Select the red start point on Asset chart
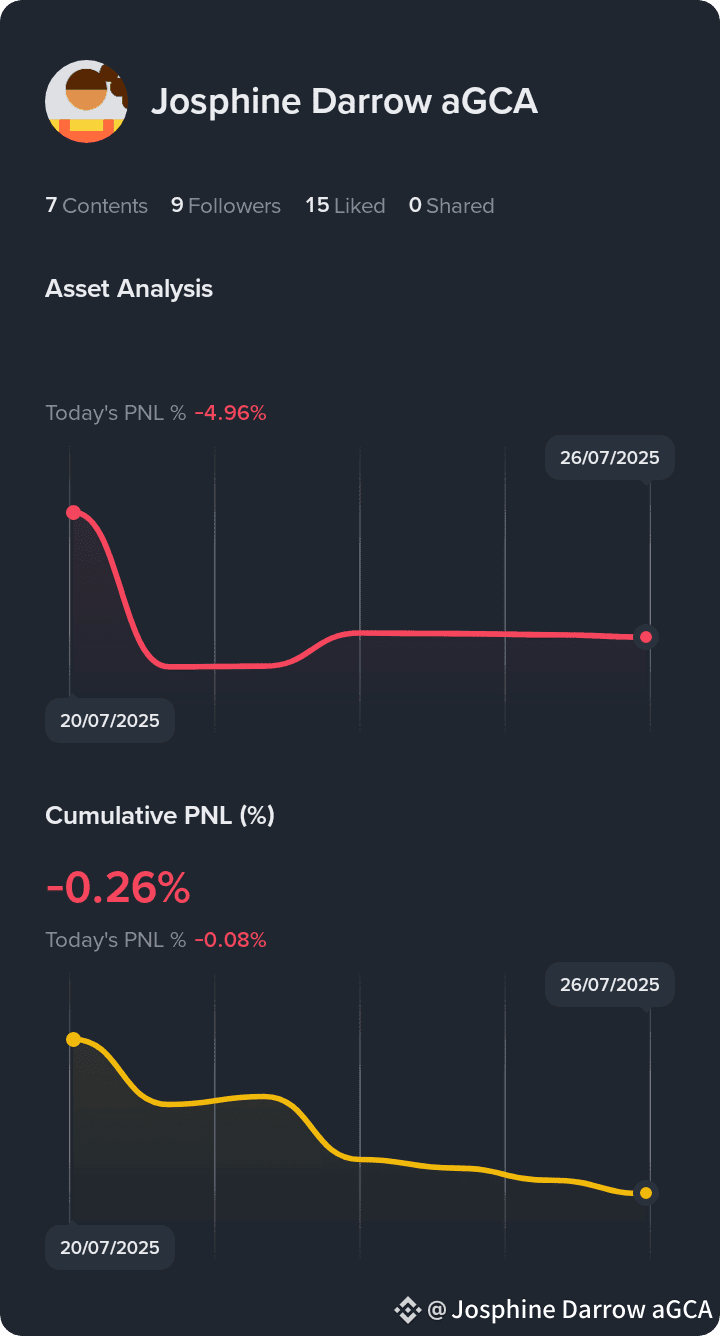This screenshot has width=720, height=1336. (73, 512)
